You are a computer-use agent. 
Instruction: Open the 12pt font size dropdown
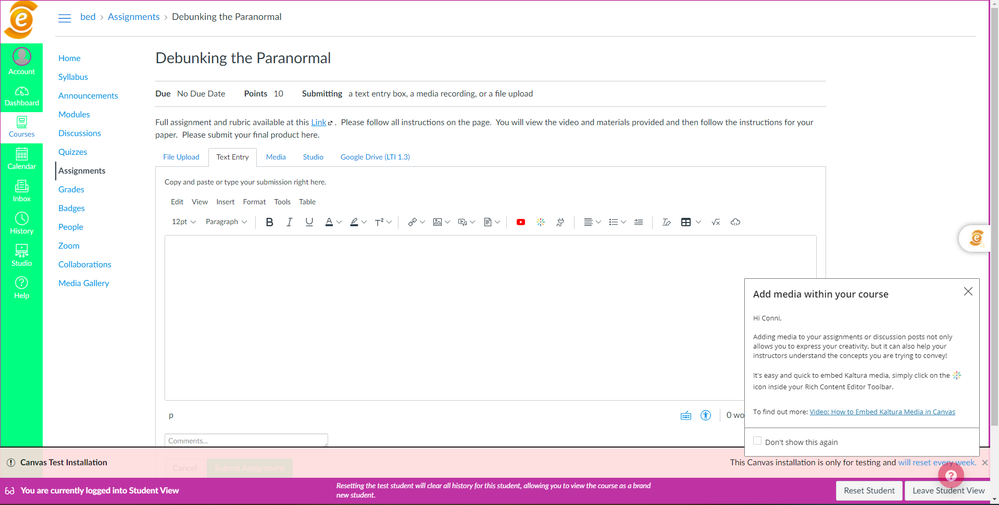(183, 222)
